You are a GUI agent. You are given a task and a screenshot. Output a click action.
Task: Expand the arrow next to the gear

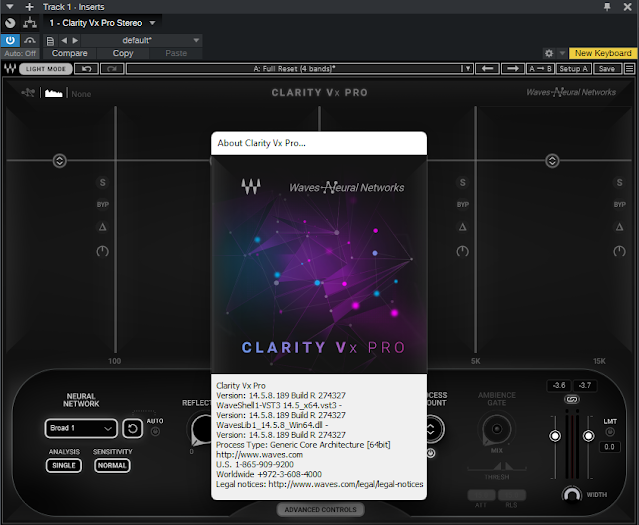562,53
